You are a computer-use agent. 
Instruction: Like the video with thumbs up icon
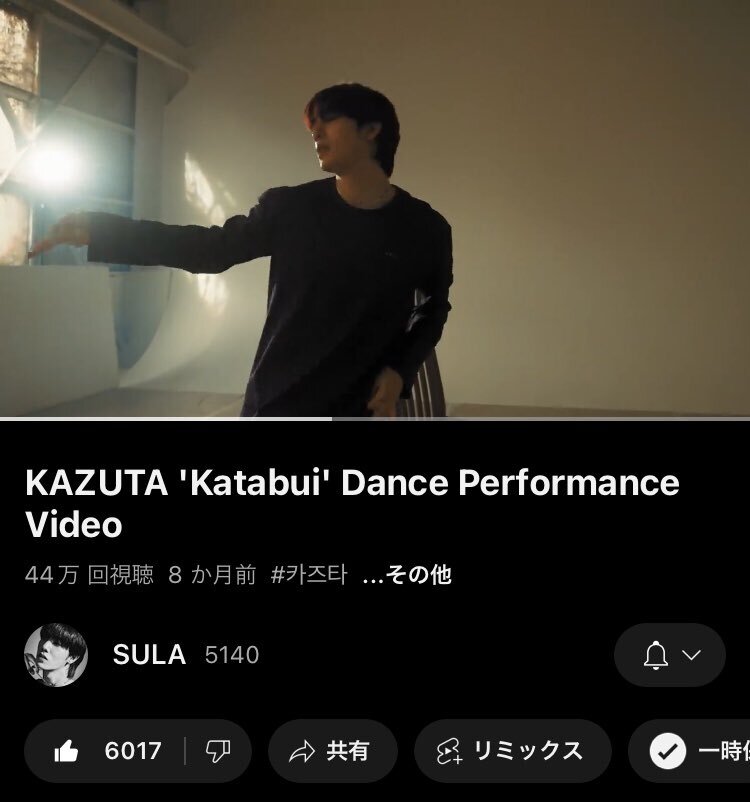[67, 751]
